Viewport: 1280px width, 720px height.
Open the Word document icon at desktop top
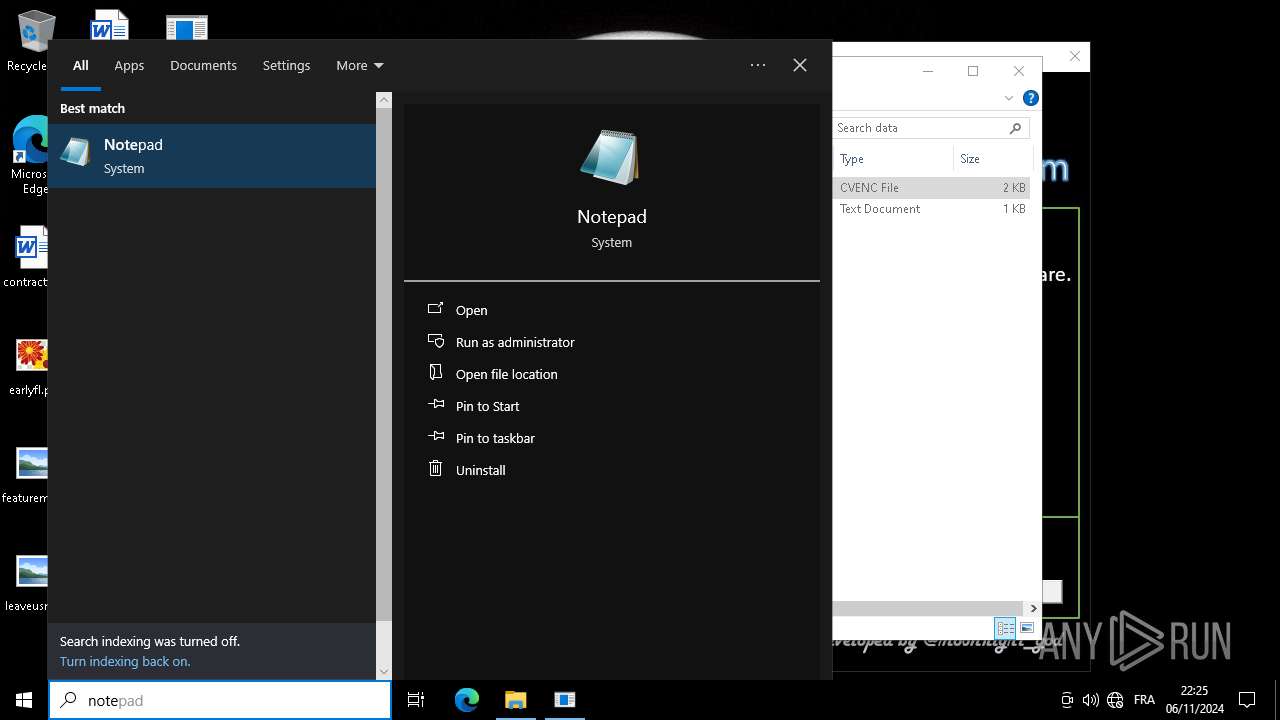[x=110, y=25]
